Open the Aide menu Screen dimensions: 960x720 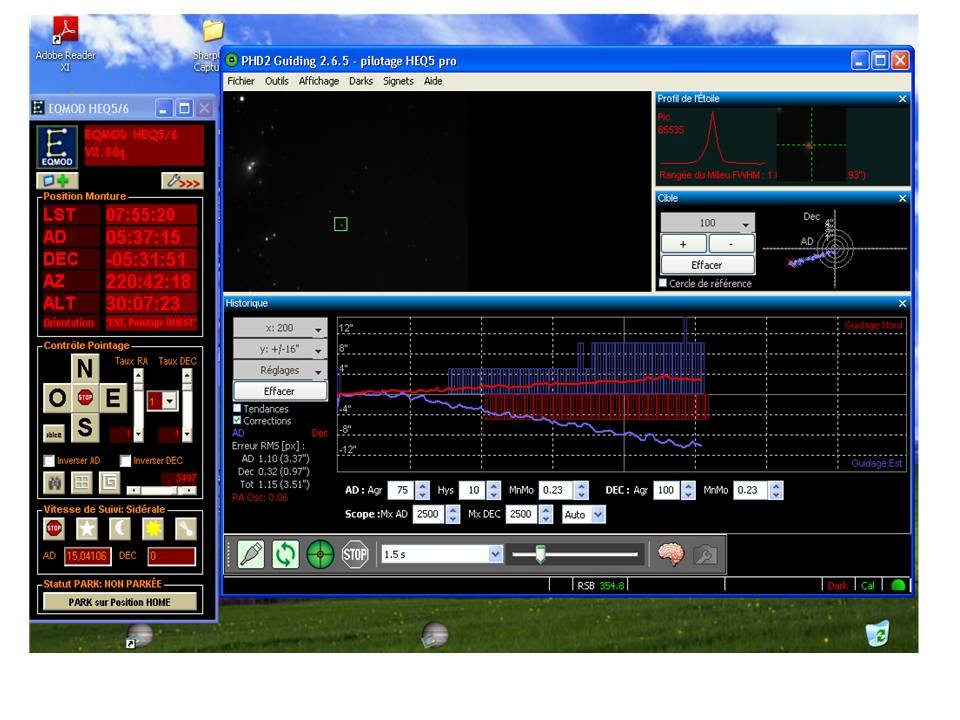point(433,81)
